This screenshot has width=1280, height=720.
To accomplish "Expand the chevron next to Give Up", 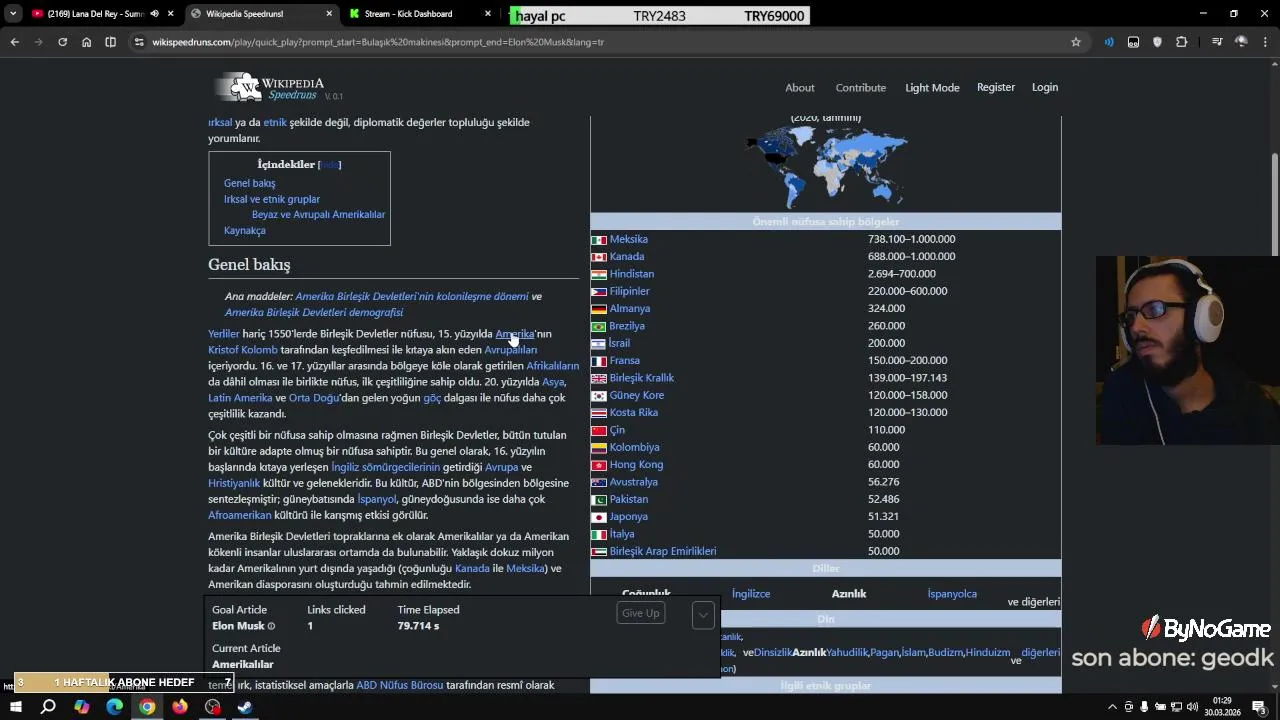I will click(x=703, y=614).
